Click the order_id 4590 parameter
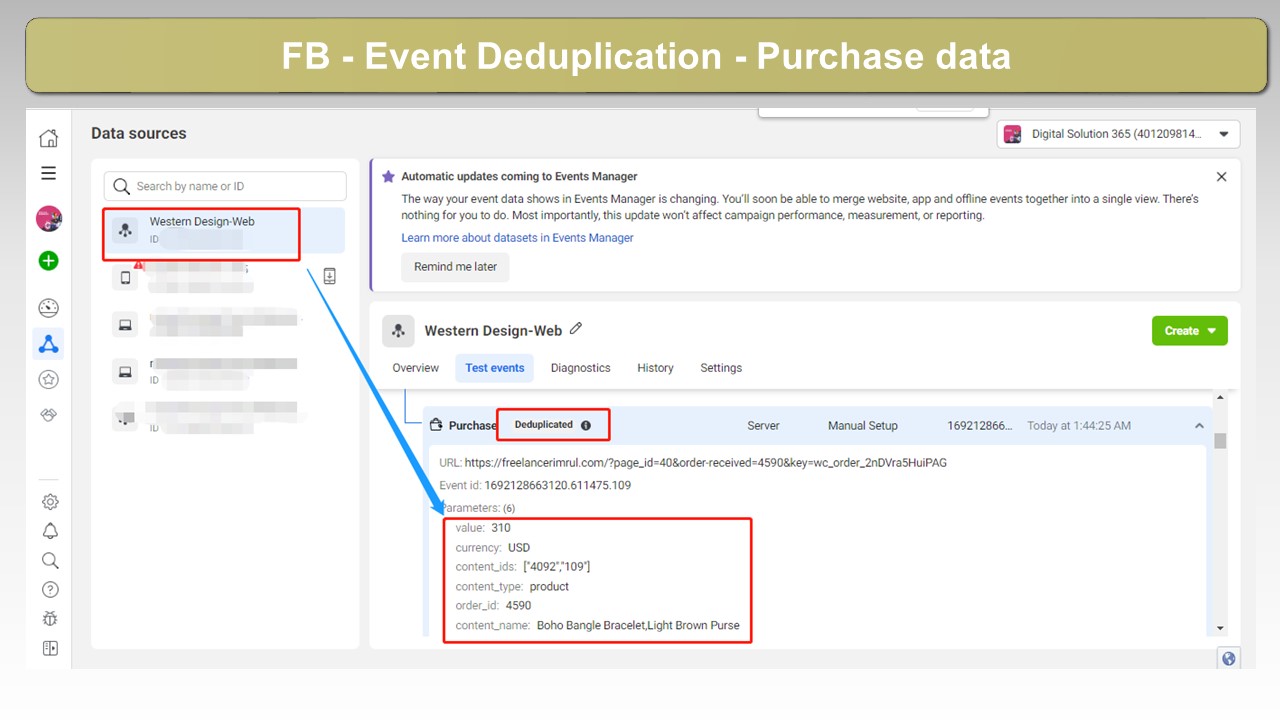The height and width of the screenshot is (720, 1280). click(493, 606)
